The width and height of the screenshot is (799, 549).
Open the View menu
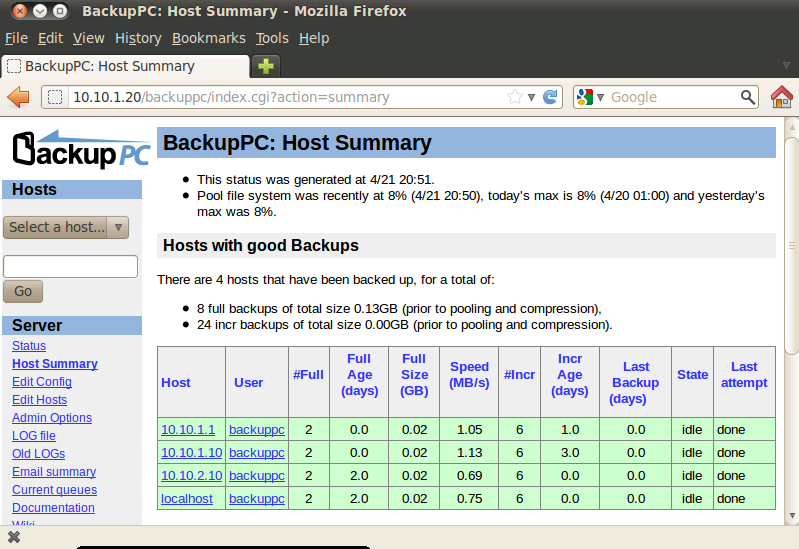click(89, 38)
